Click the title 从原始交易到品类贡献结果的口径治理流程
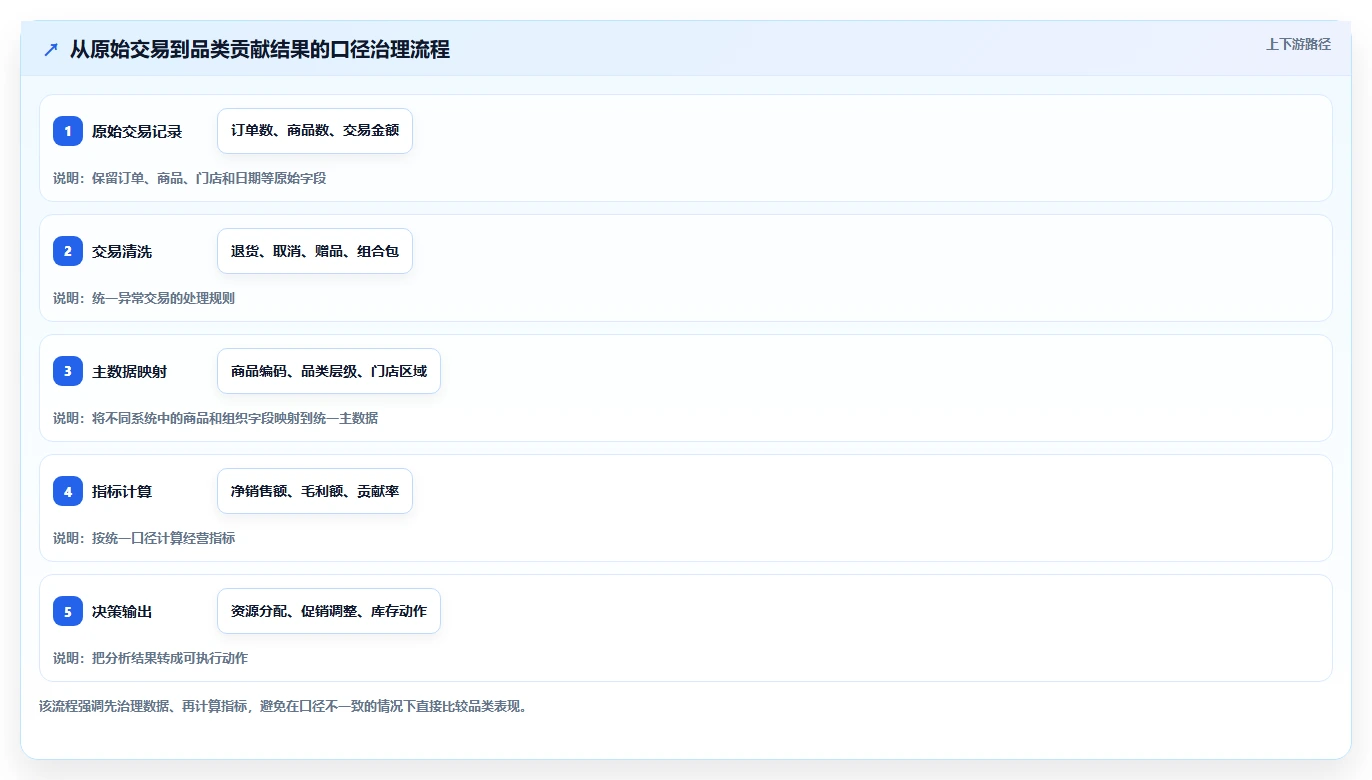1372x780 pixels. click(x=260, y=49)
